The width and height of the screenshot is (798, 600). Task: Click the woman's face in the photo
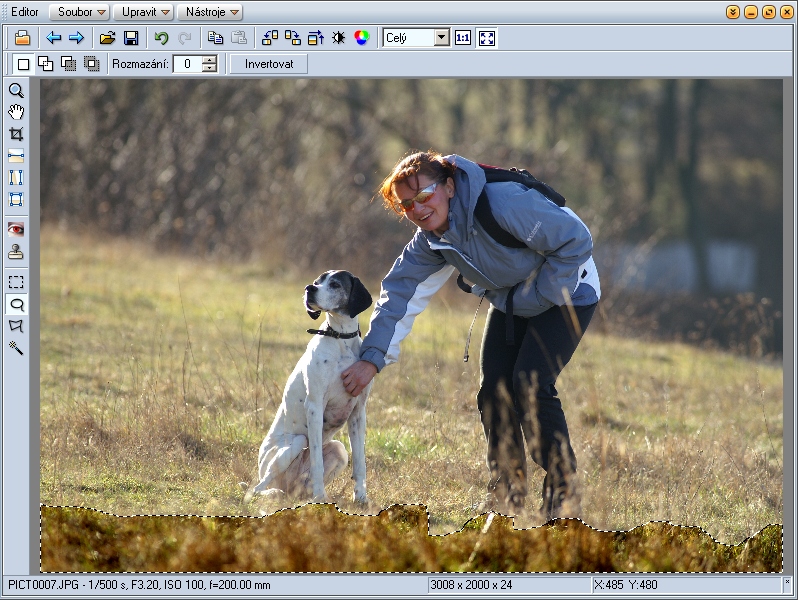(x=422, y=203)
